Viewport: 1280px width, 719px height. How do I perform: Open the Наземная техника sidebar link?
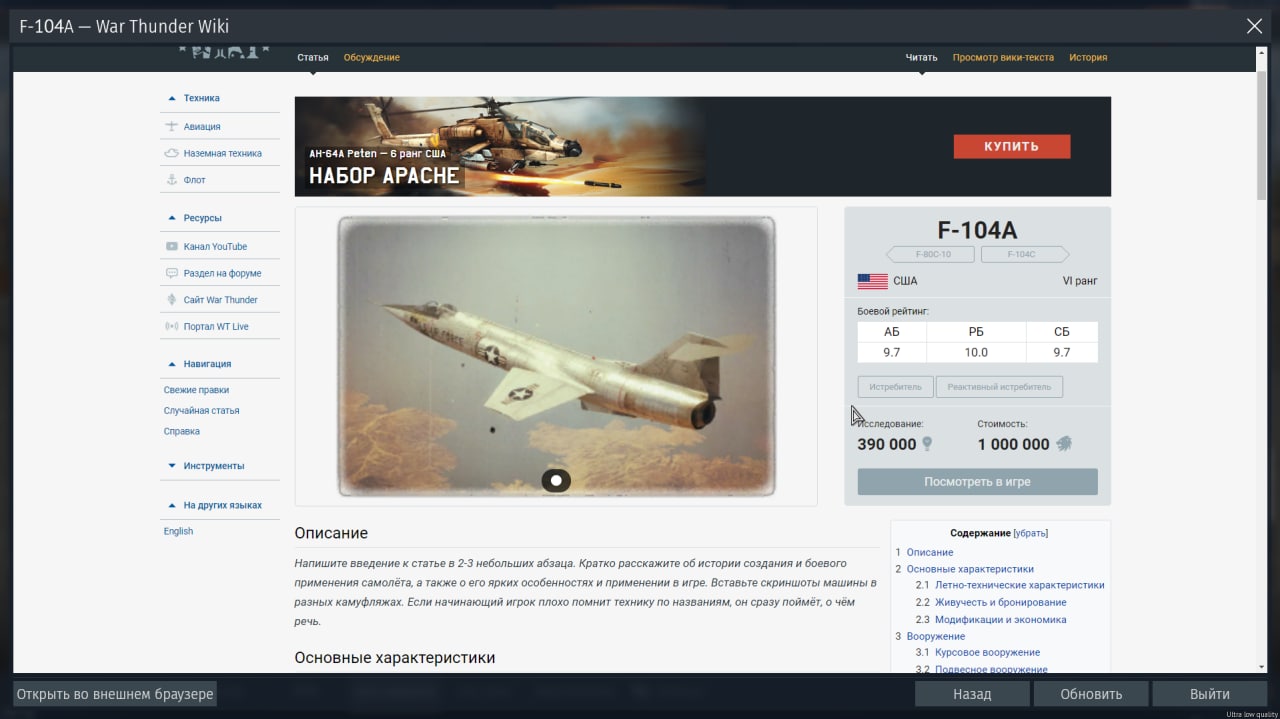point(223,153)
